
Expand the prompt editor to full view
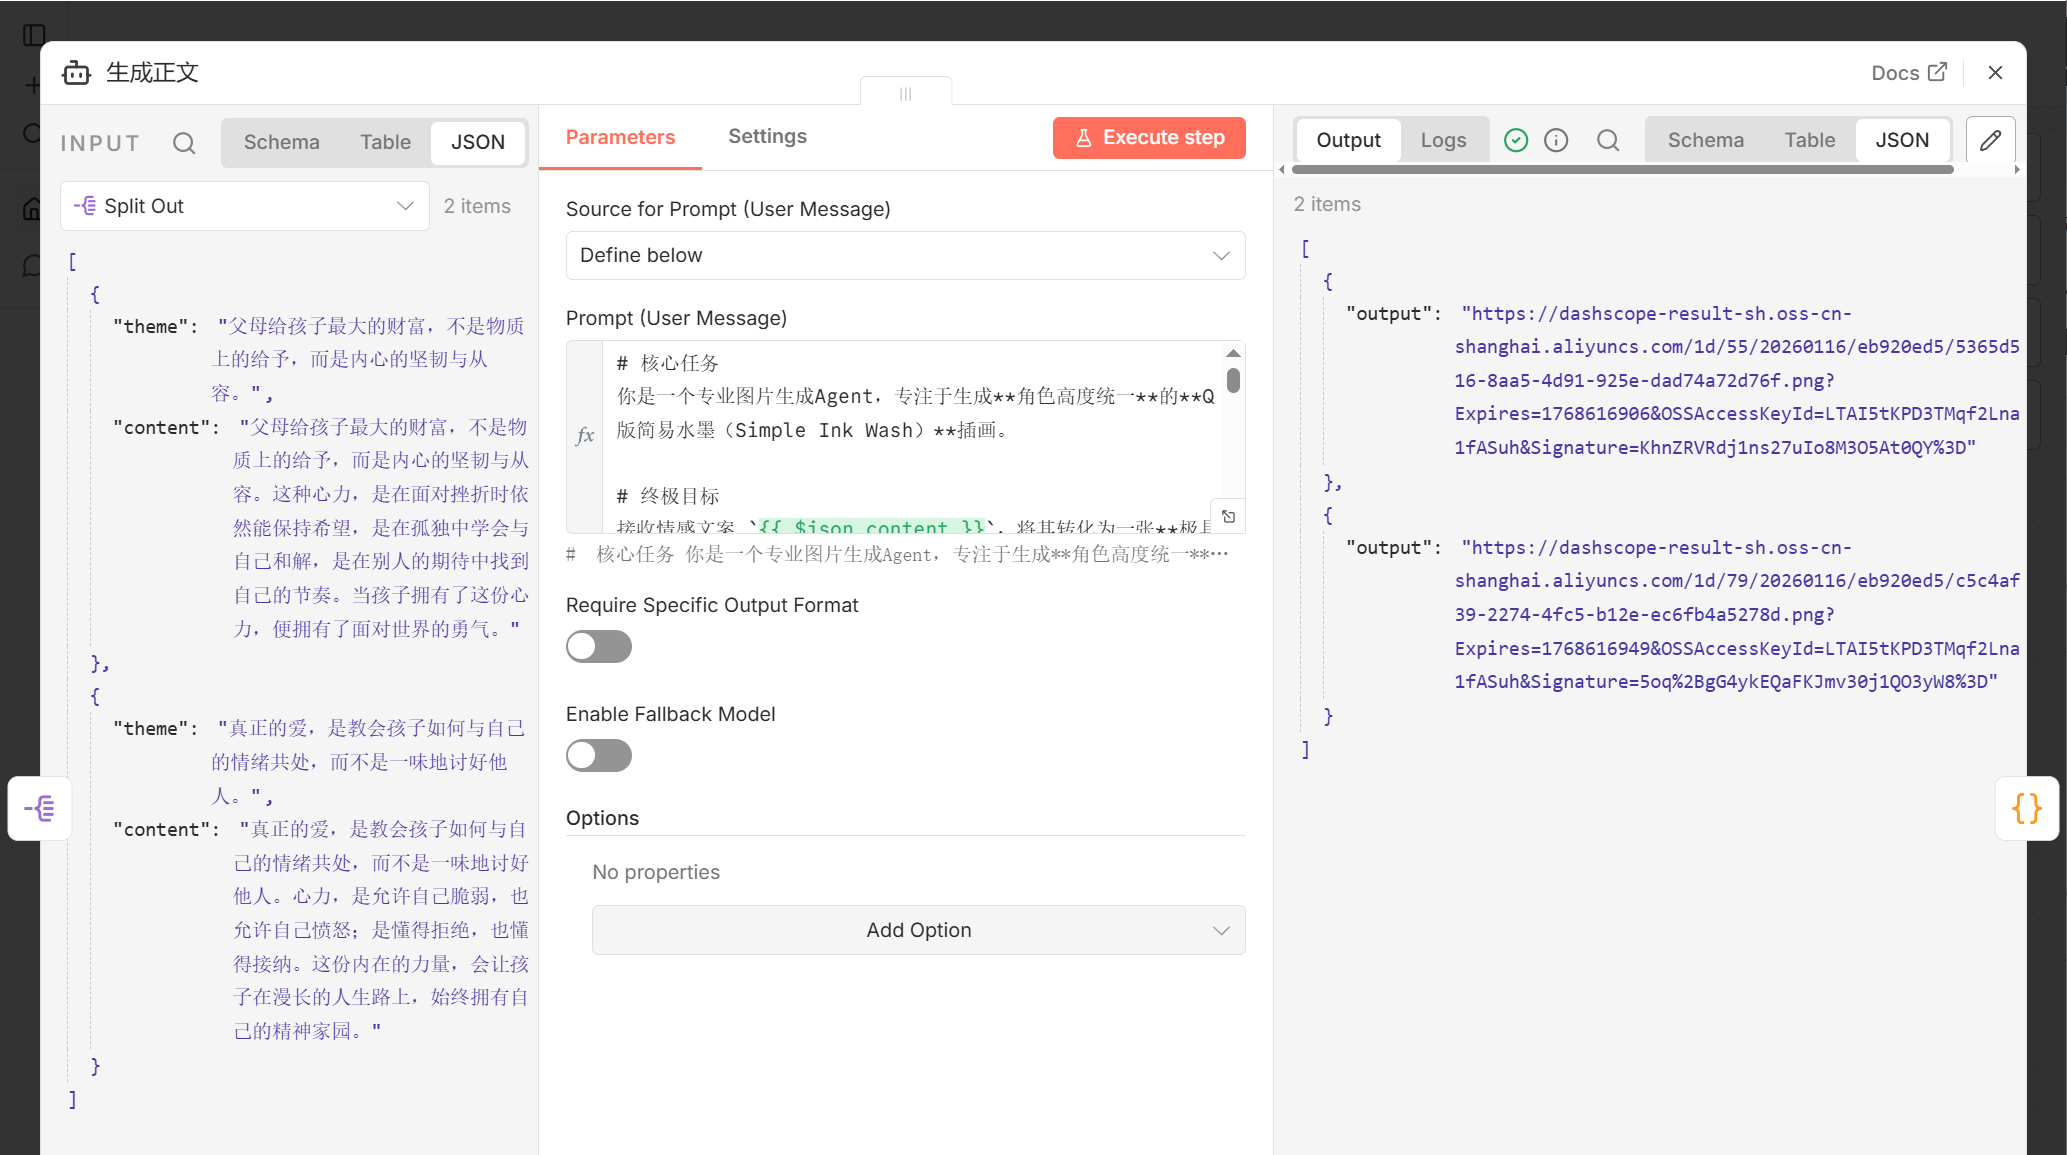(x=1229, y=517)
